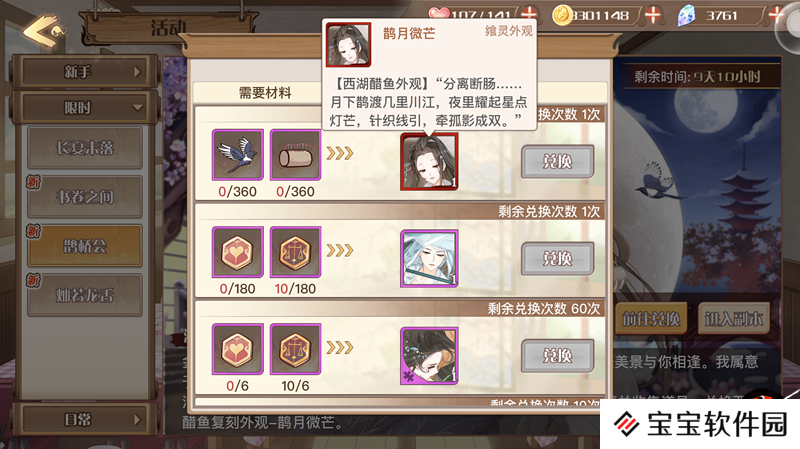Collapse the 限时 category dropdown
The image size is (800, 449).
point(84,108)
